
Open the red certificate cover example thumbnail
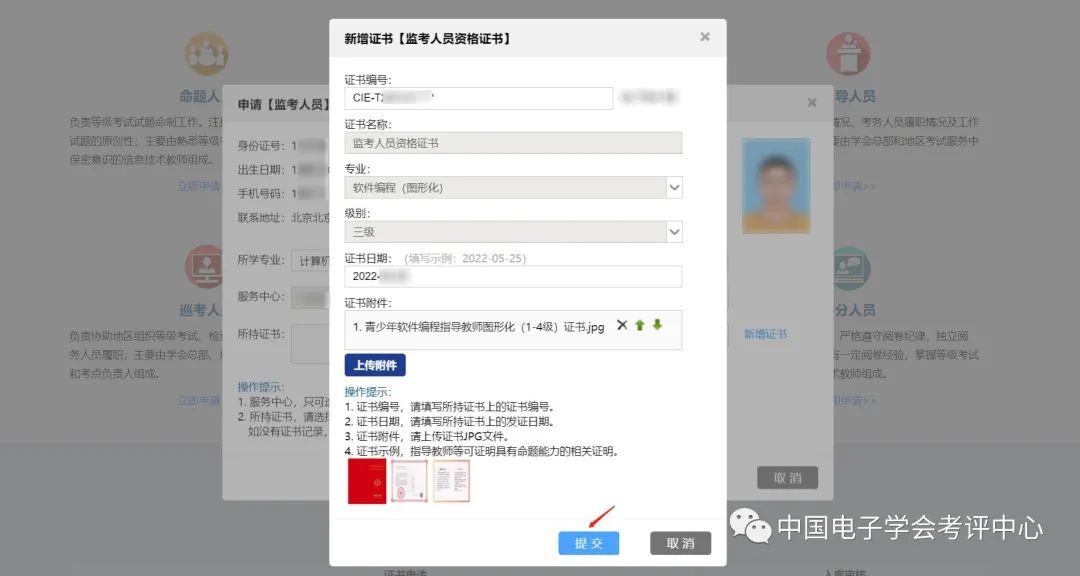366,481
